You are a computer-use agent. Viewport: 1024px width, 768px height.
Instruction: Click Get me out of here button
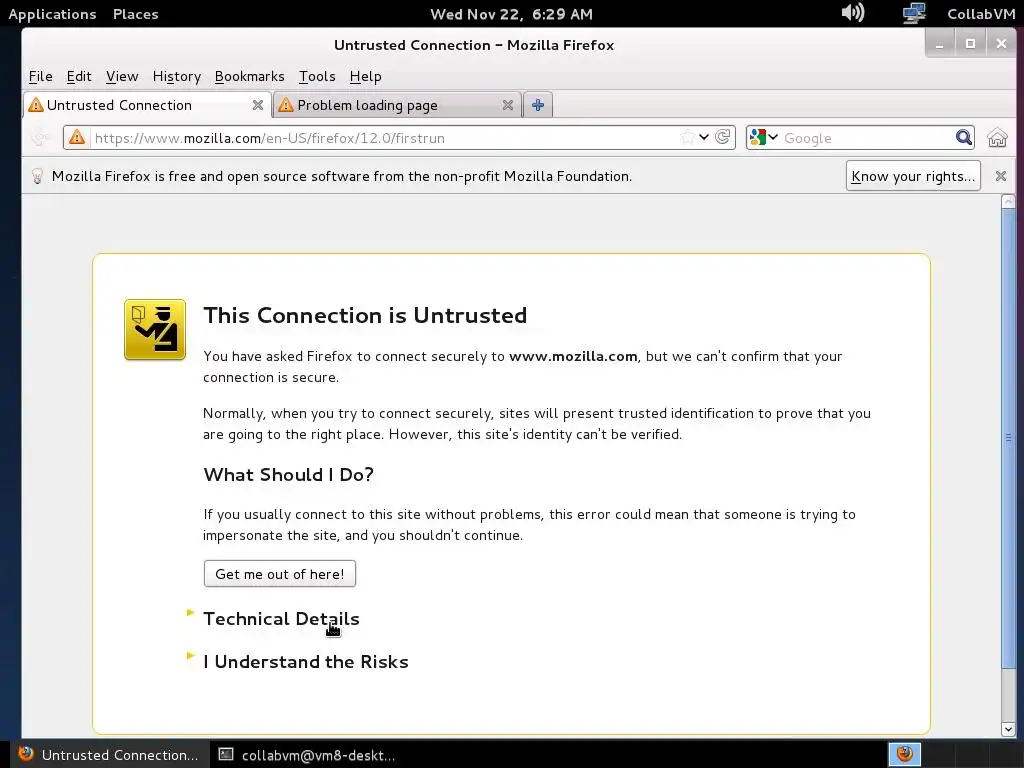tap(280, 573)
